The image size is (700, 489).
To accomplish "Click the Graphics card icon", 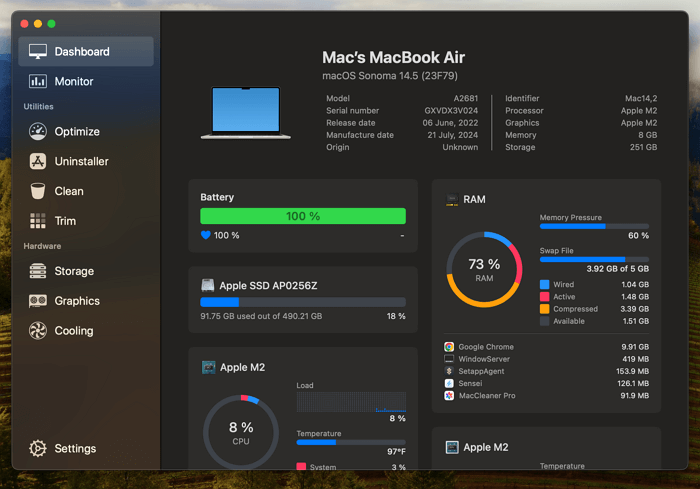I will [38, 301].
